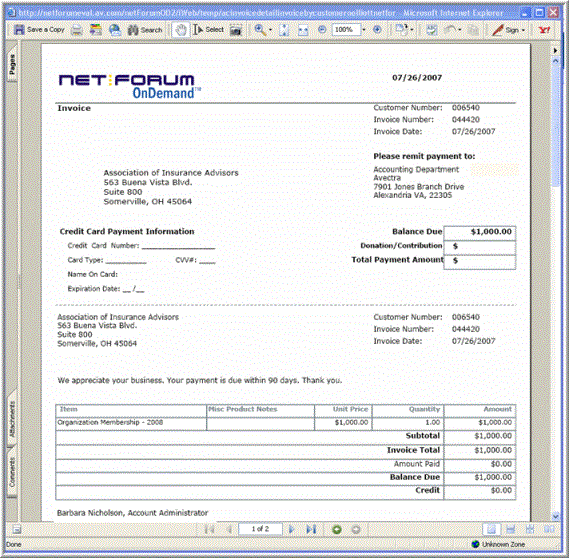569x558 pixels.
Task: Click the '1 of 2' page number field
Action: [260, 529]
